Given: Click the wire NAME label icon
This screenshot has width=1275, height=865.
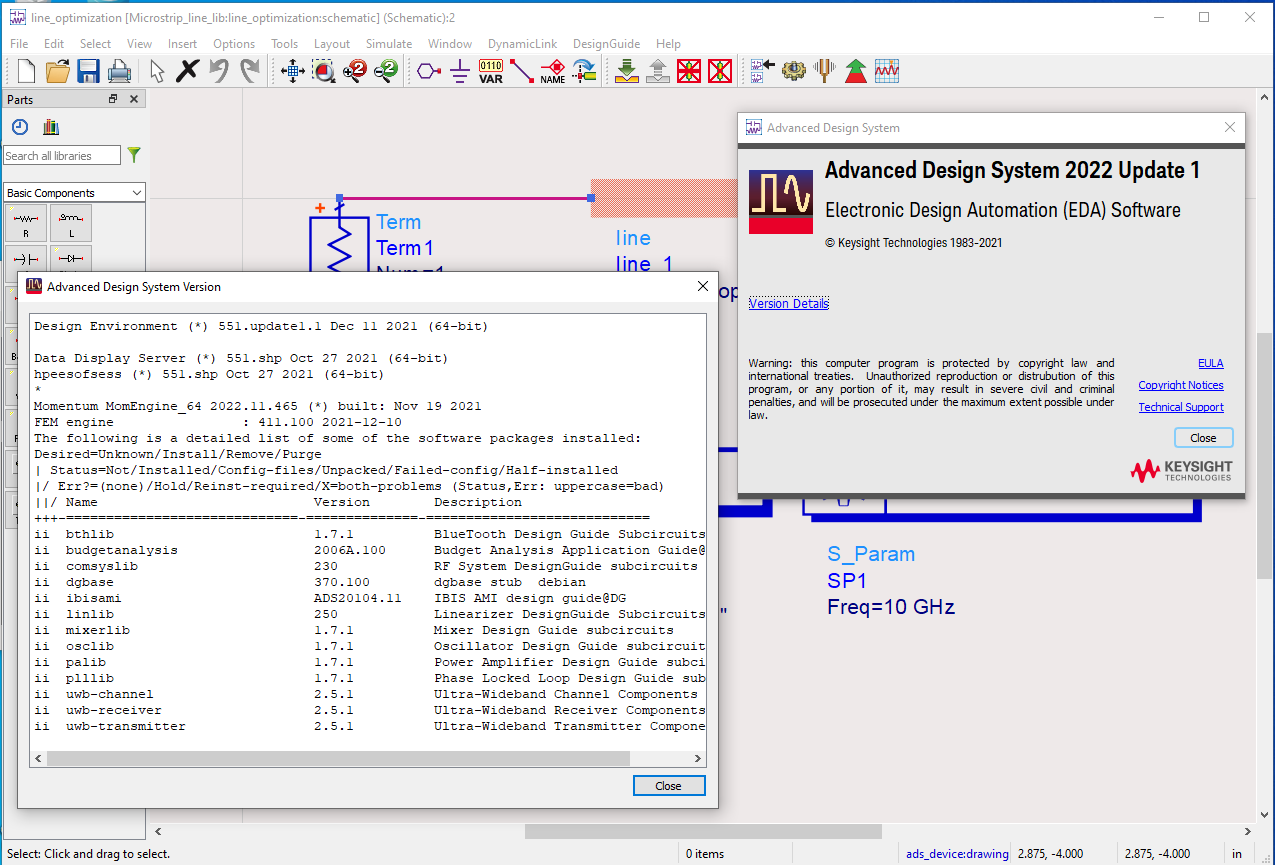Looking at the screenshot, I should (x=552, y=71).
